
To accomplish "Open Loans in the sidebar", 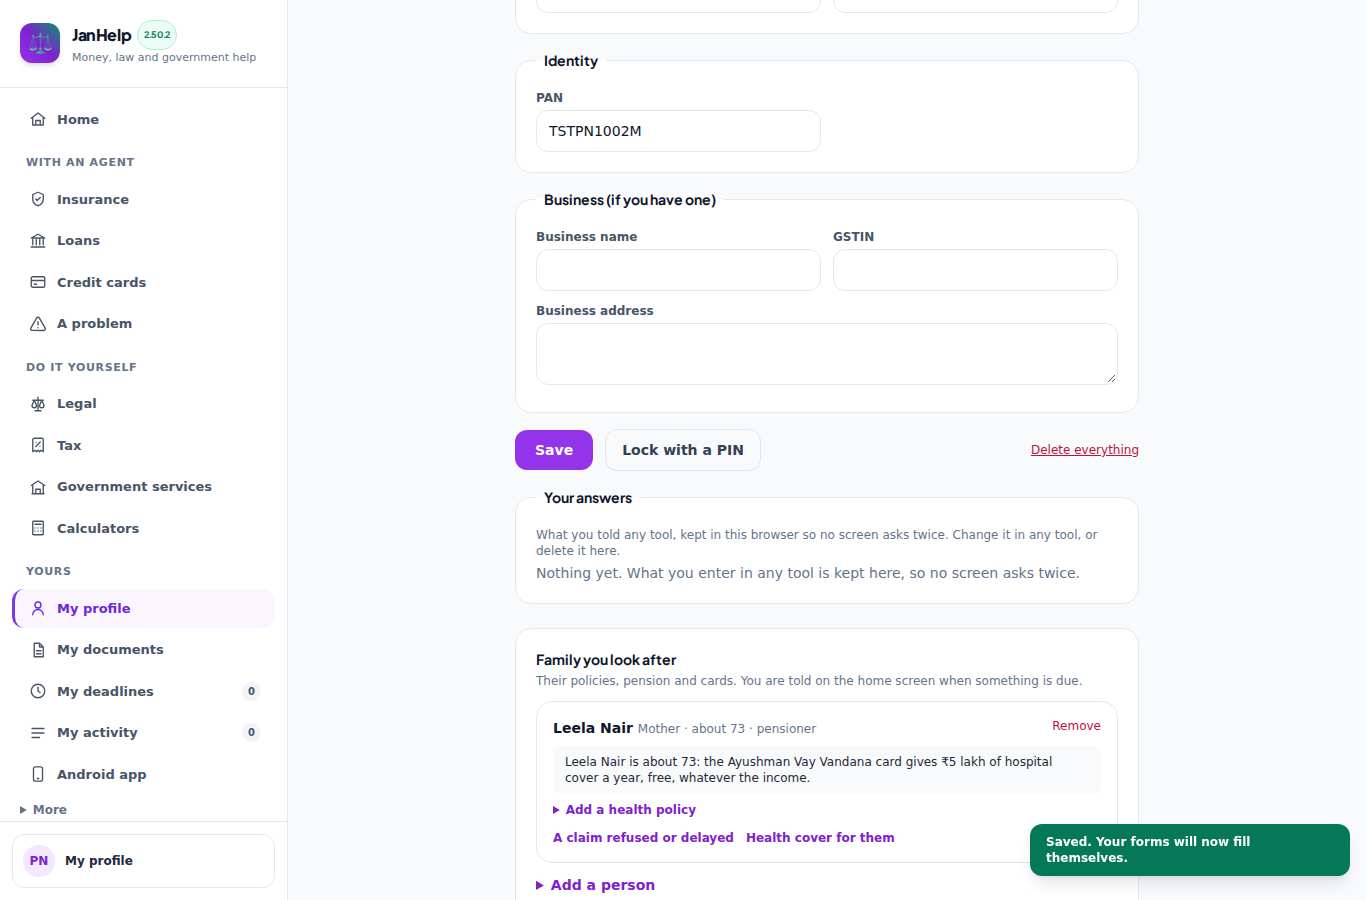I will [143, 240].
